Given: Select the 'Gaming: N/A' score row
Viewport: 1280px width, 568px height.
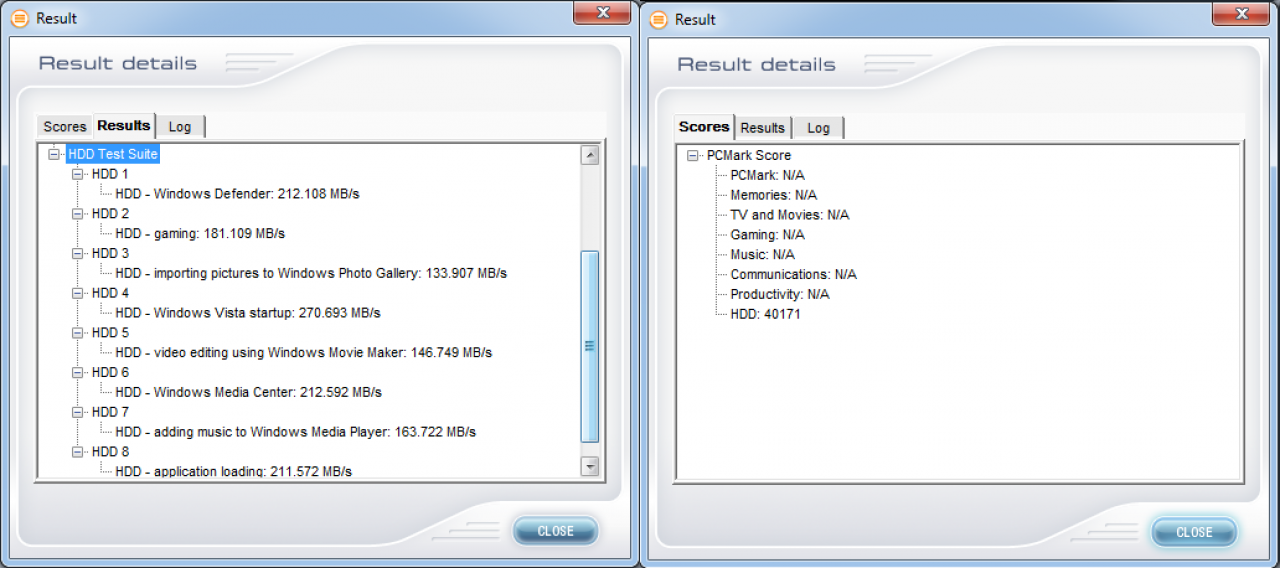Looking at the screenshot, I should (x=767, y=235).
